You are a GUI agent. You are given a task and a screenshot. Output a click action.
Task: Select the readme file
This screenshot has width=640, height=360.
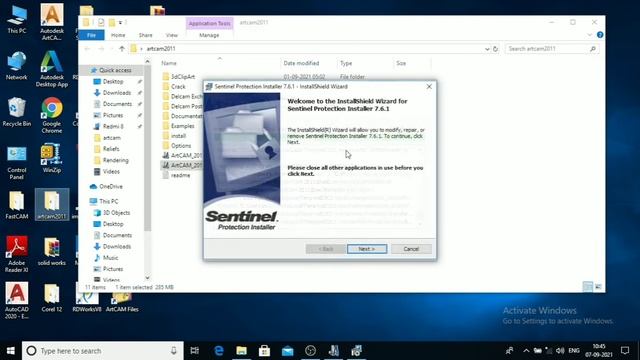(180, 176)
